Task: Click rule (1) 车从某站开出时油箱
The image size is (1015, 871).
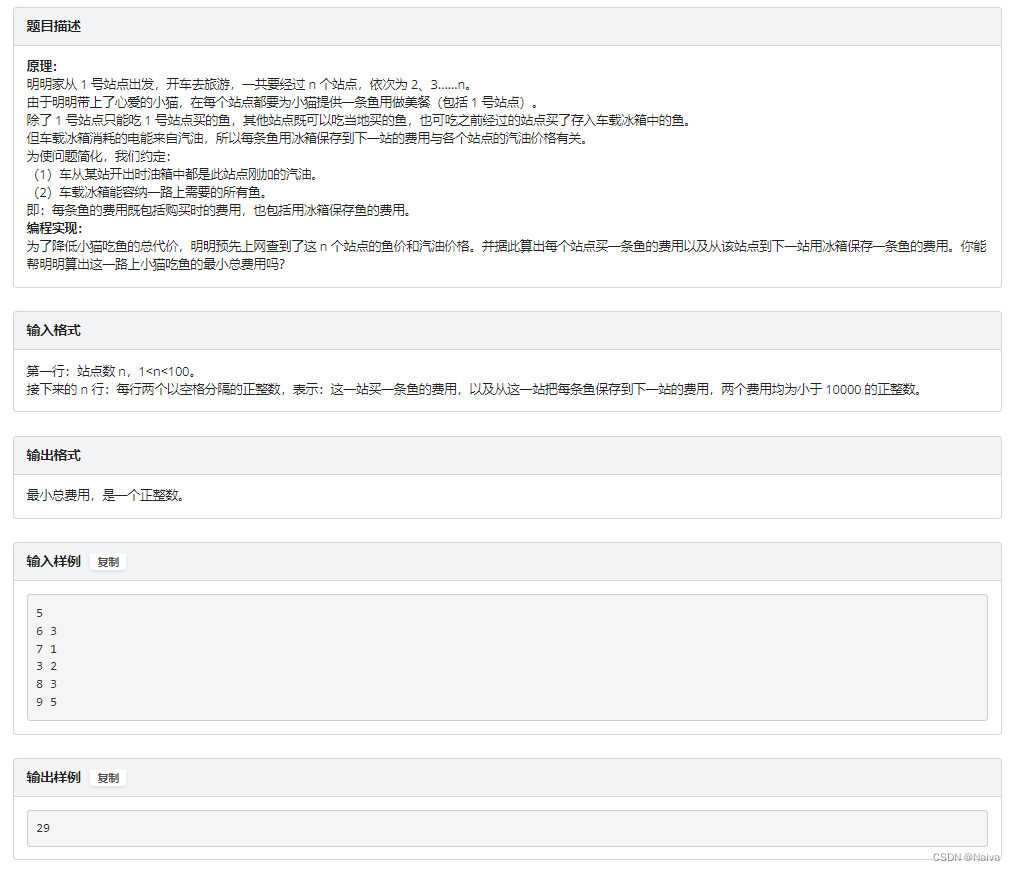Action: 175,175
